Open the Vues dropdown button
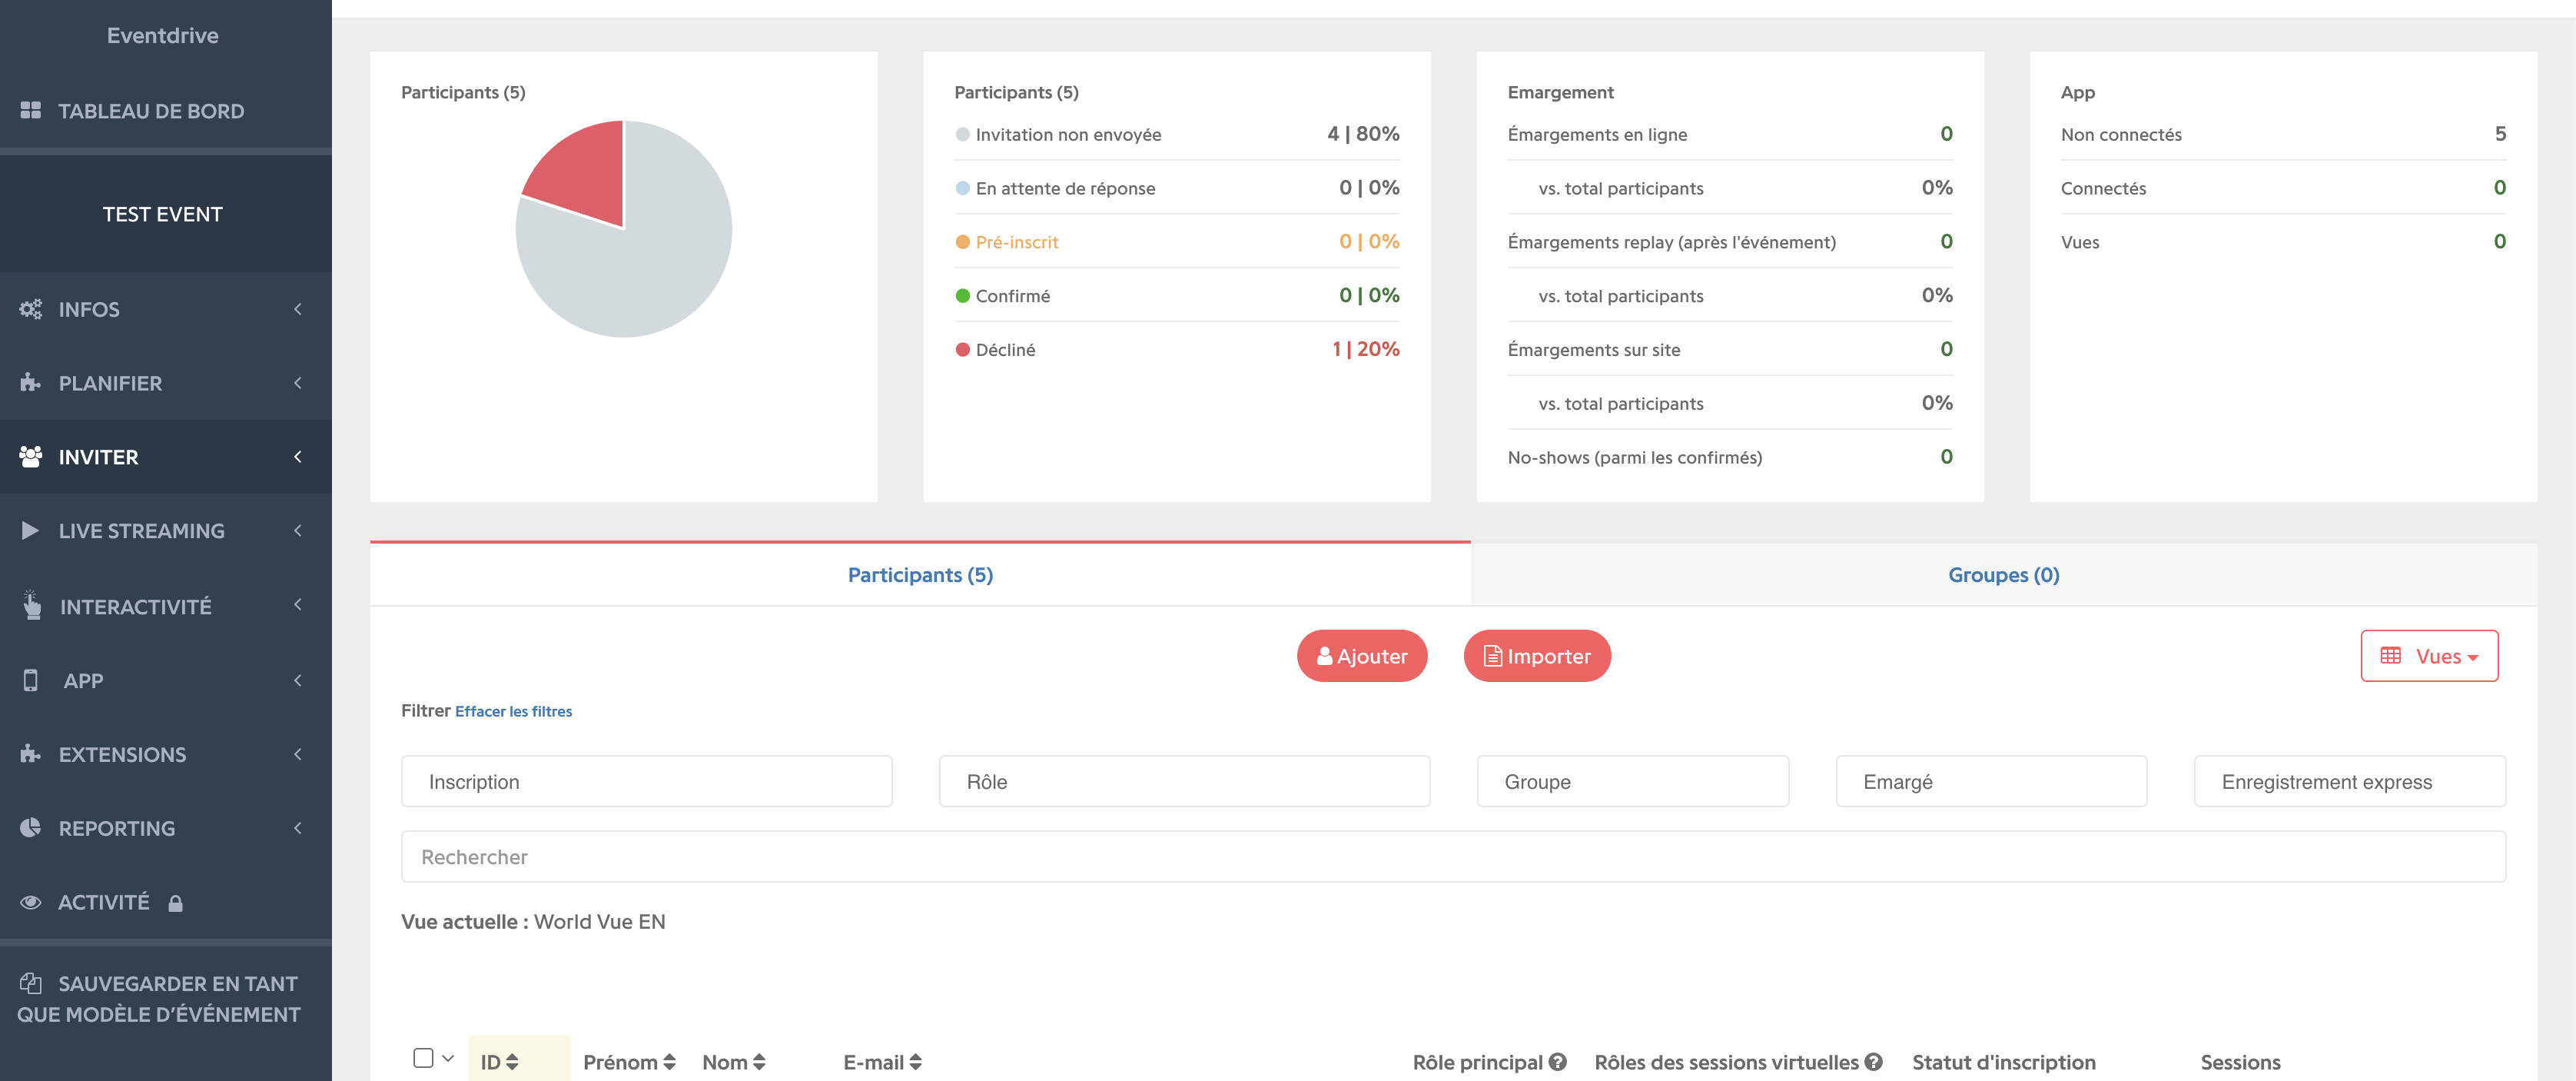Screen dimensions: 2576x1081 tap(2429, 656)
